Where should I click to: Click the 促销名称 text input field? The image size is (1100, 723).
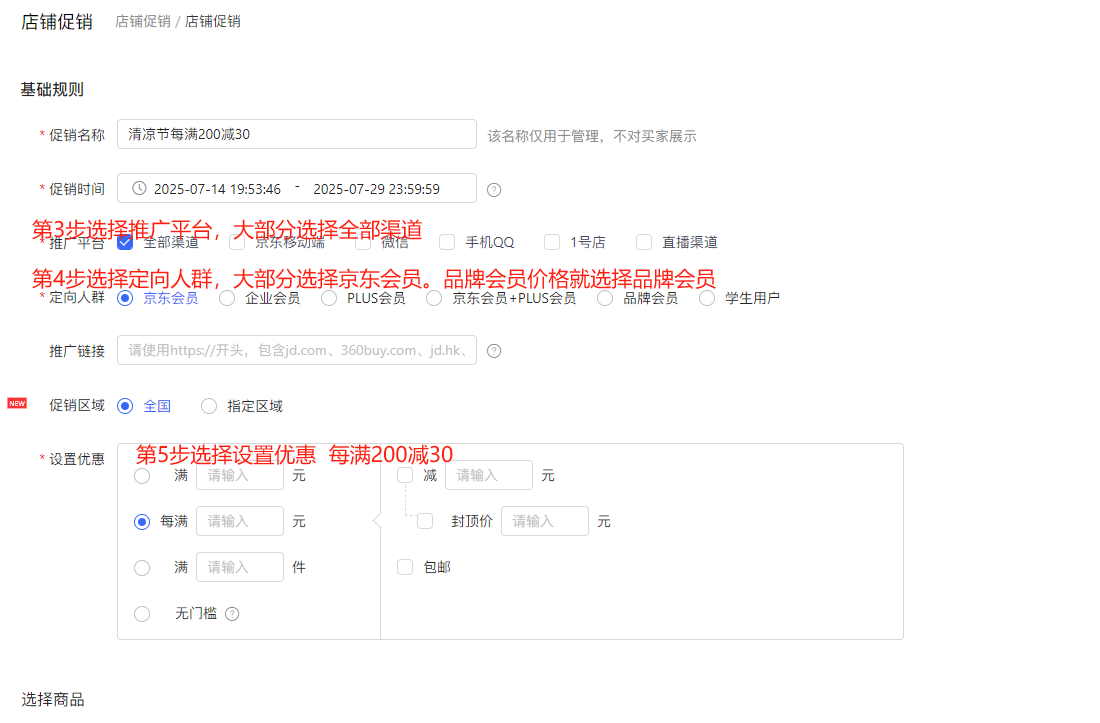[296, 135]
